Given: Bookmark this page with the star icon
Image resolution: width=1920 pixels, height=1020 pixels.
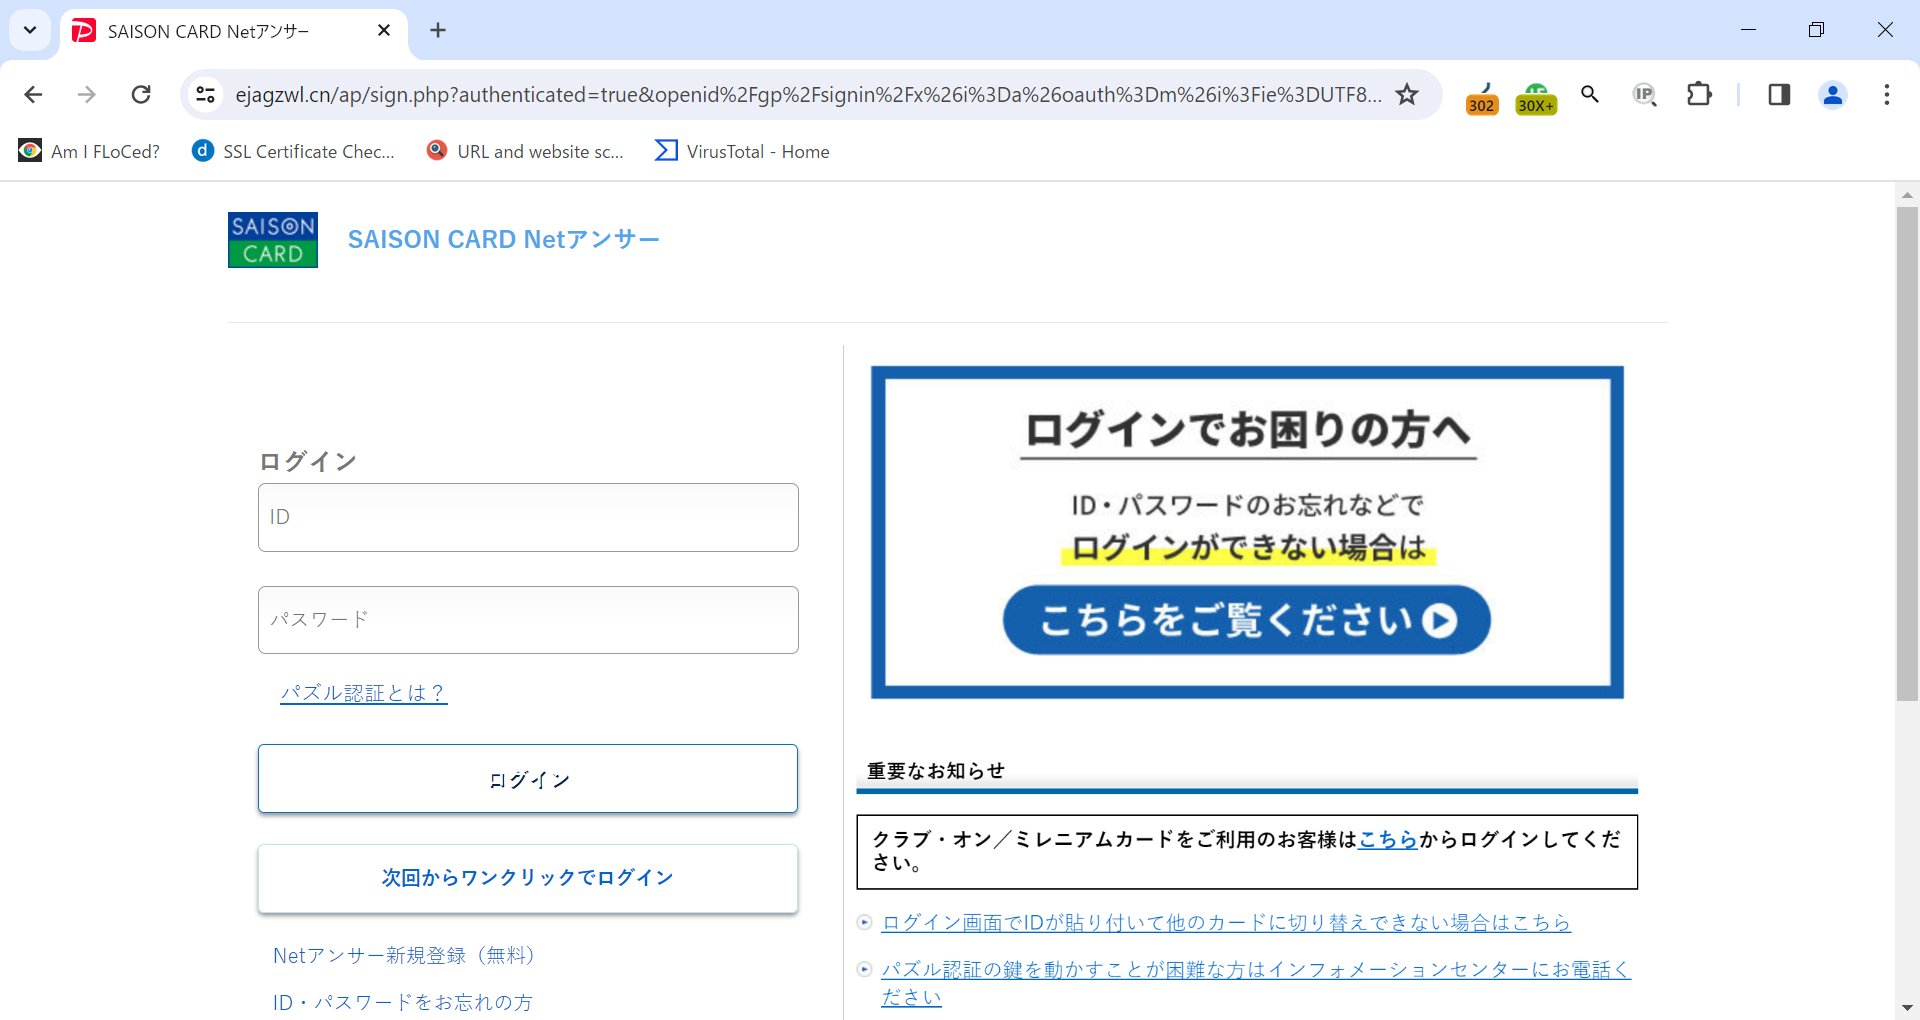Looking at the screenshot, I should point(1407,95).
